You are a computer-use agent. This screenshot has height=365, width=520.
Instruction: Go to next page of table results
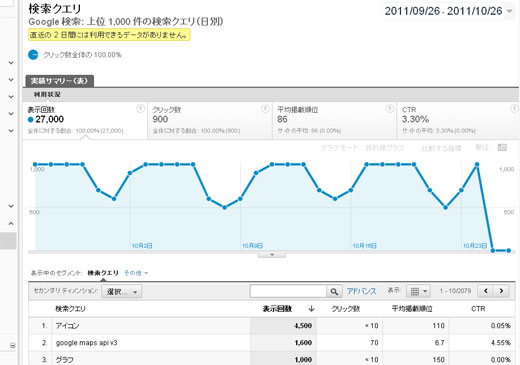tap(501, 291)
